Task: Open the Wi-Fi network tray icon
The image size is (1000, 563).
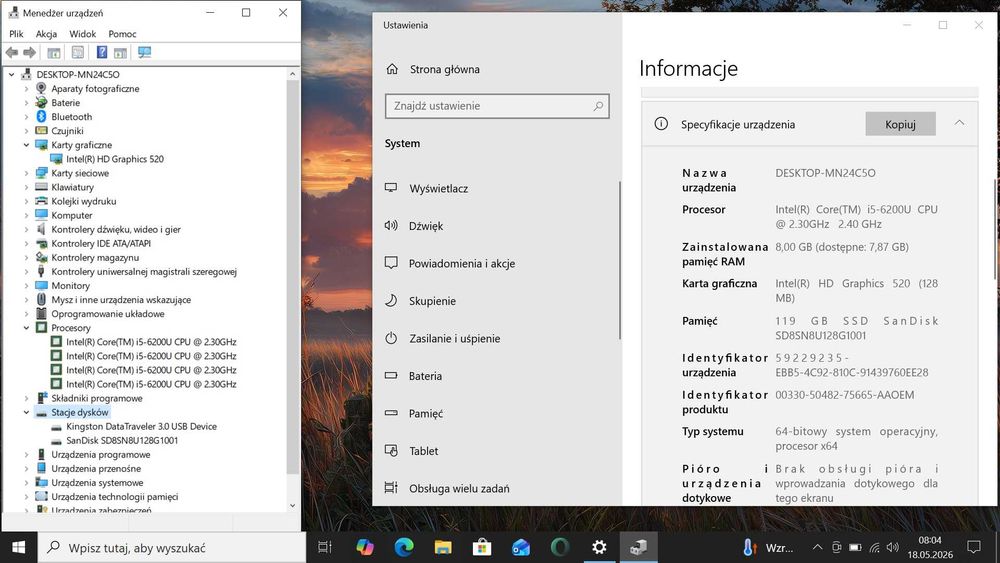Action: (874, 548)
